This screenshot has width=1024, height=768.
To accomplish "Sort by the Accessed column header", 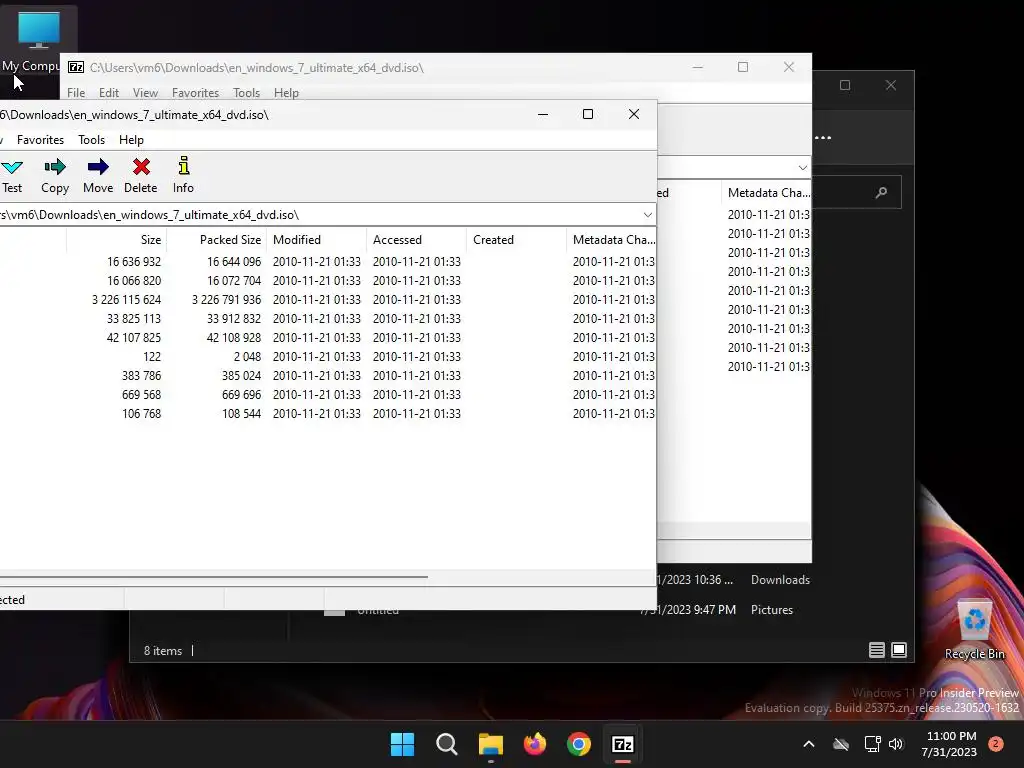I will click(x=416, y=240).
